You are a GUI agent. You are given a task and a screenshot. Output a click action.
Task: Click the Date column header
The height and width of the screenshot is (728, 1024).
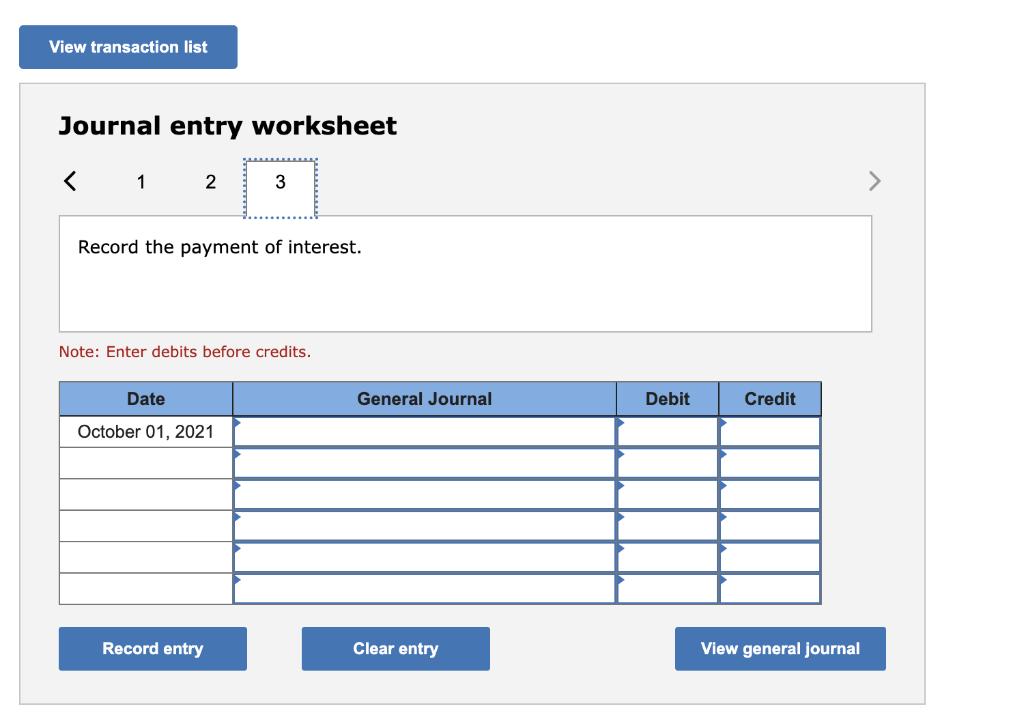pos(146,399)
